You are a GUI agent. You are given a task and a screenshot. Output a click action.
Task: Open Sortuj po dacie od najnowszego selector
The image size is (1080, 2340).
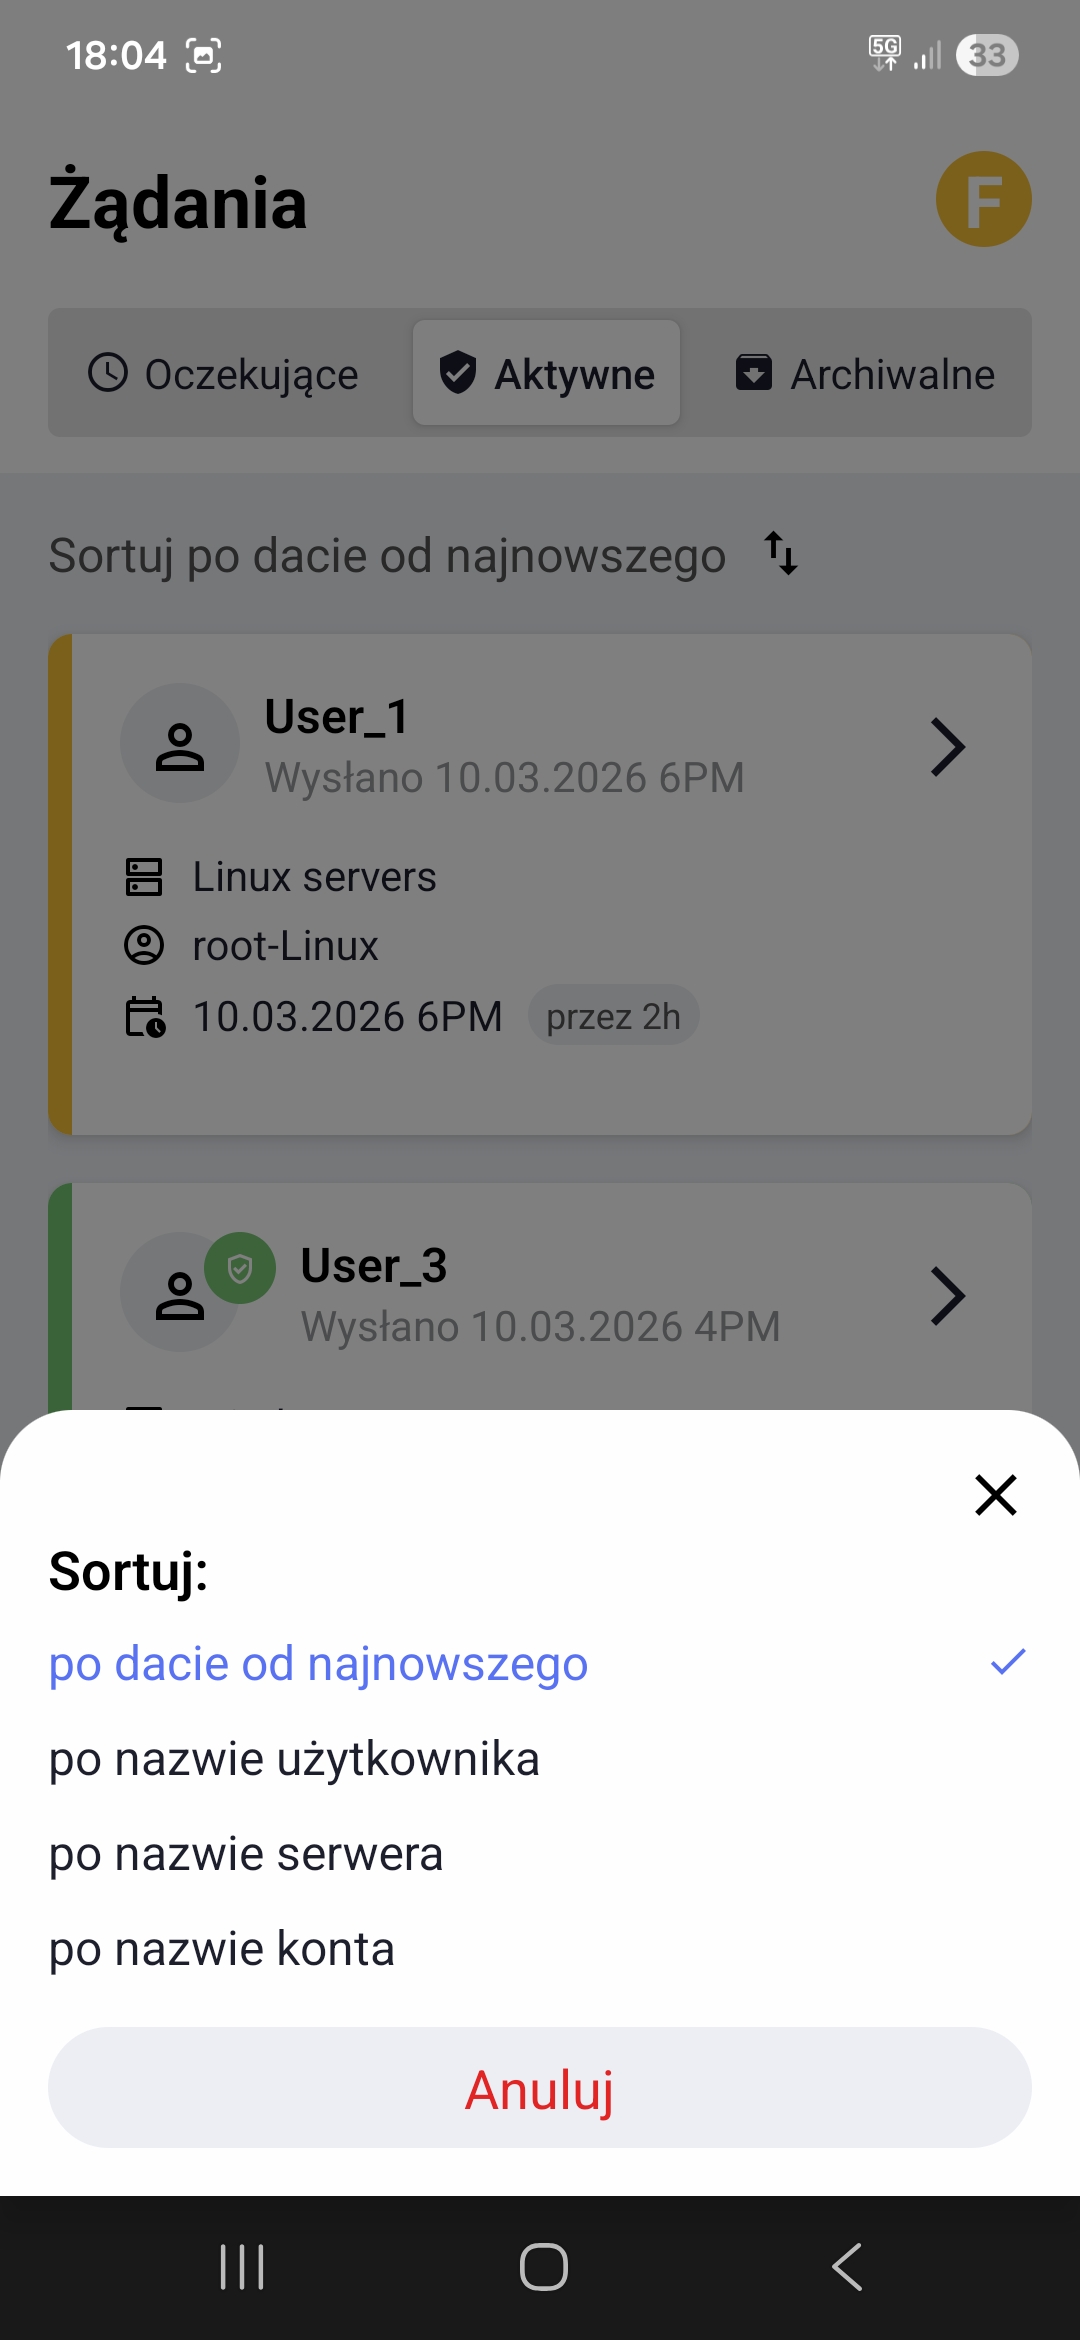tap(424, 555)
